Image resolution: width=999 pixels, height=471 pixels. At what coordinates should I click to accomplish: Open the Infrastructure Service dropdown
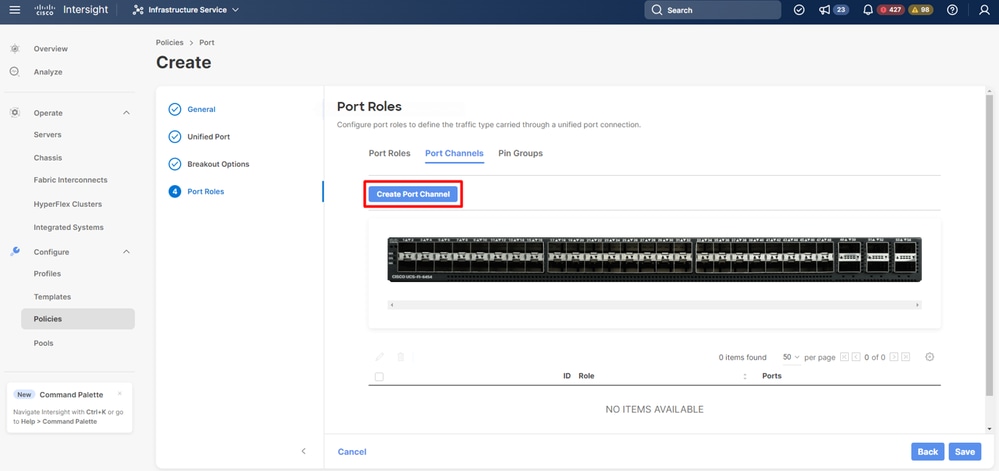185,10
